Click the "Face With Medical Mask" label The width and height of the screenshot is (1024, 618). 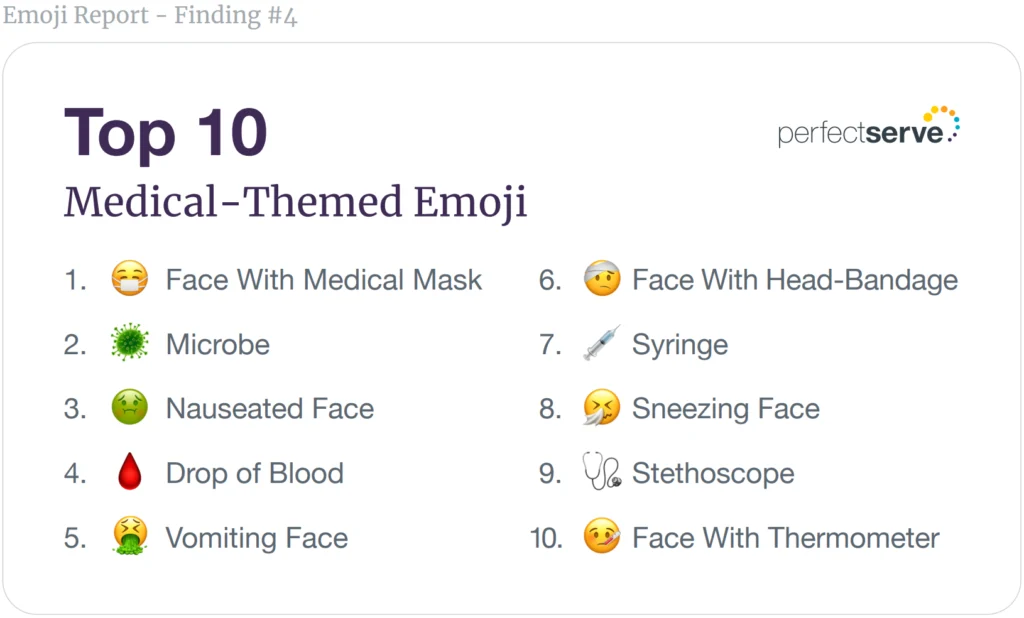(x=324, y=281)
